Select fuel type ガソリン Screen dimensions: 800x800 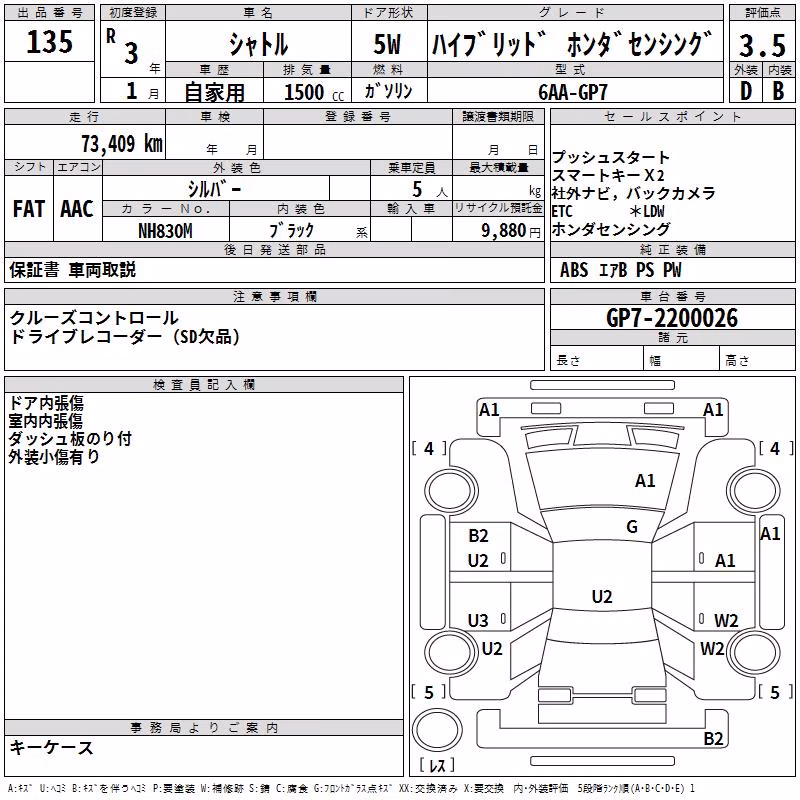coord(388,91)
